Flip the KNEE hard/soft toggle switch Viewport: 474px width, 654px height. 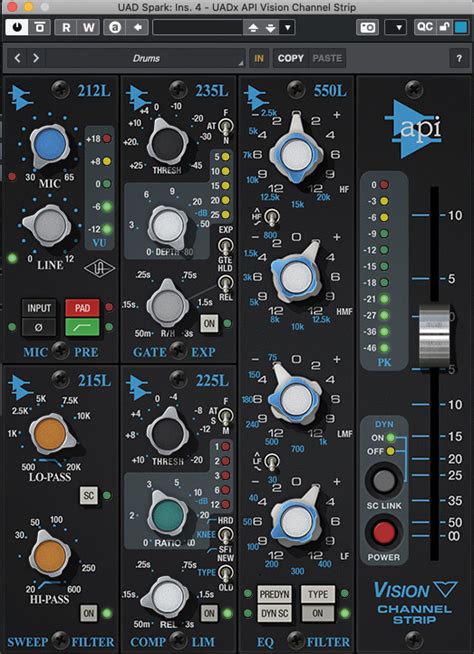[x=225, y=534]
